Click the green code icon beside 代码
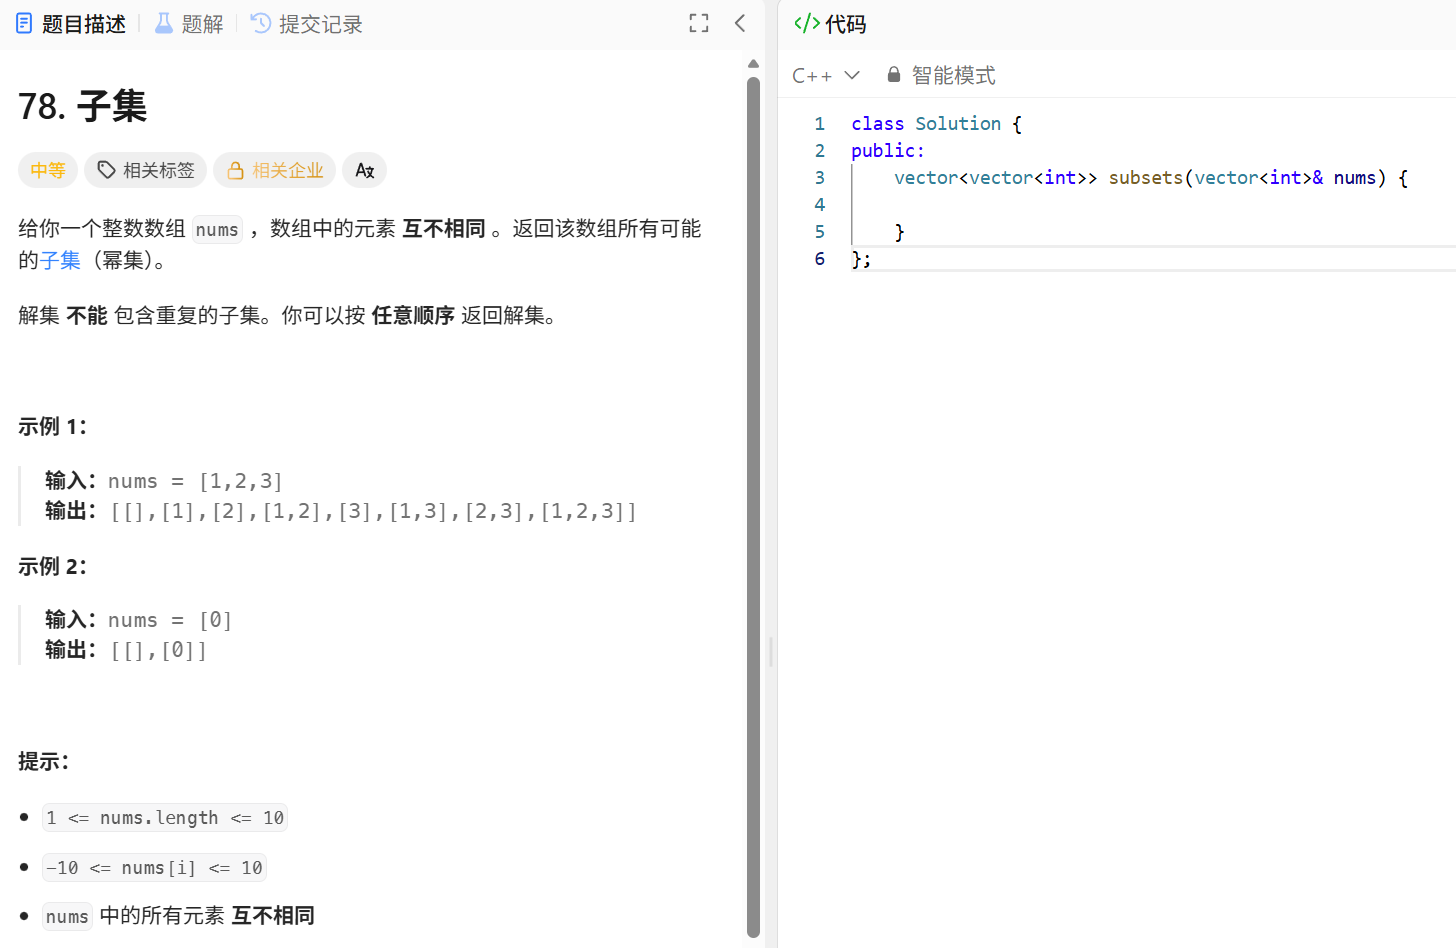 806,23
